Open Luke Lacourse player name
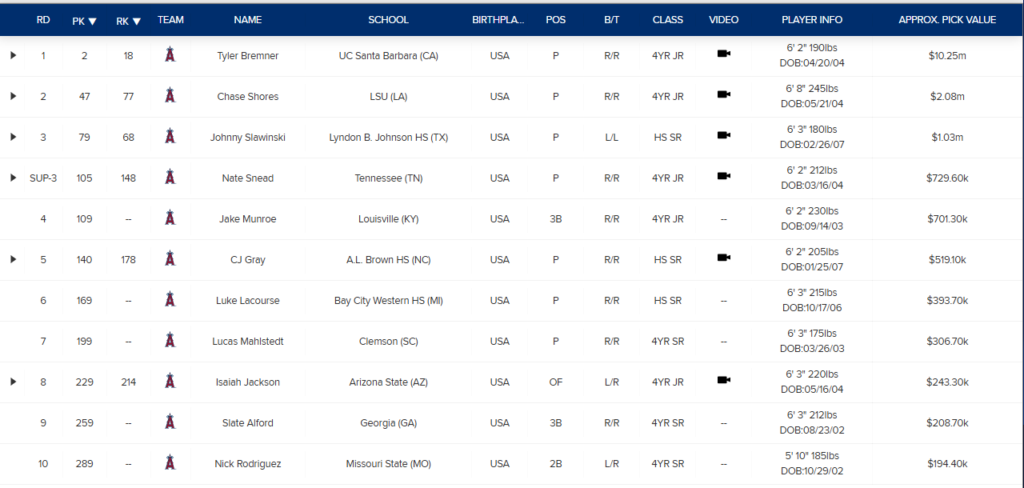This screenshot has width=1024, height=488. tap(248, 301)
